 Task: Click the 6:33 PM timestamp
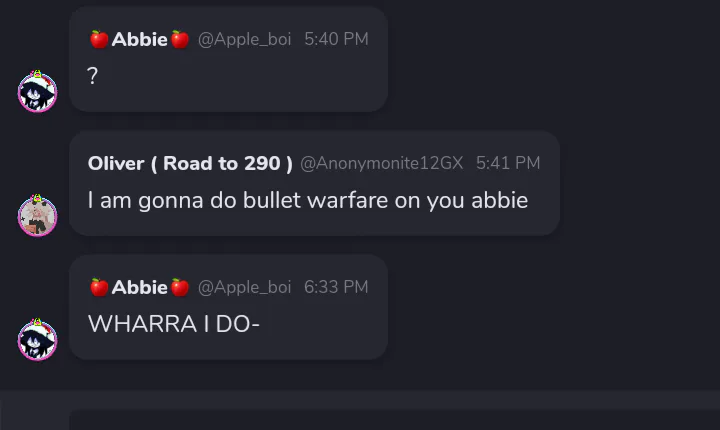pos(336,288)
